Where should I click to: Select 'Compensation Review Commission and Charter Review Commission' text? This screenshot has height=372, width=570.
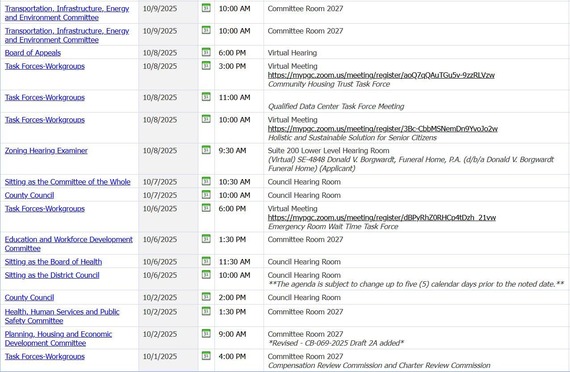(x=379, y=365)
